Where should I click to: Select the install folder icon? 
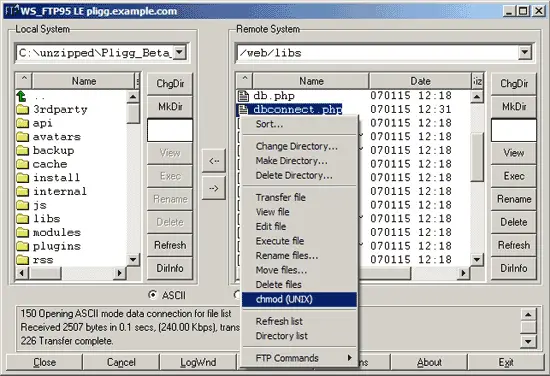pos(22,178)
